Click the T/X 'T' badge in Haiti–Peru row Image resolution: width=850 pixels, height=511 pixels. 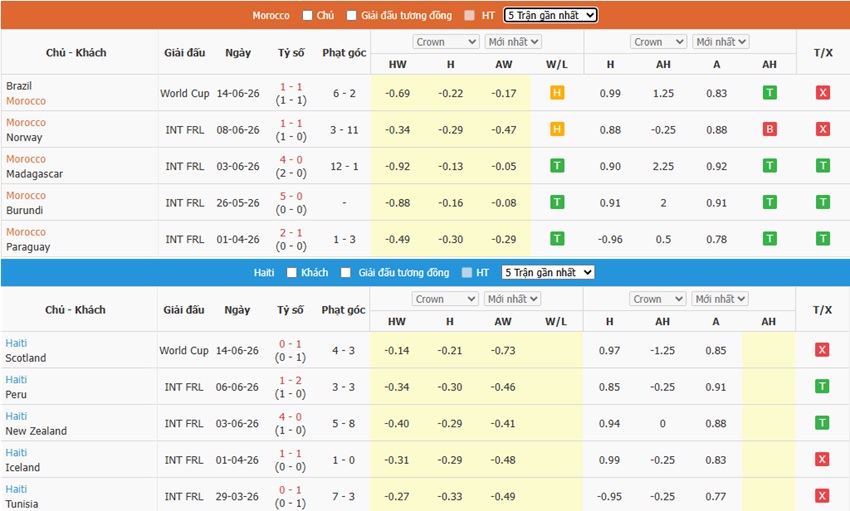coord(822,386)
